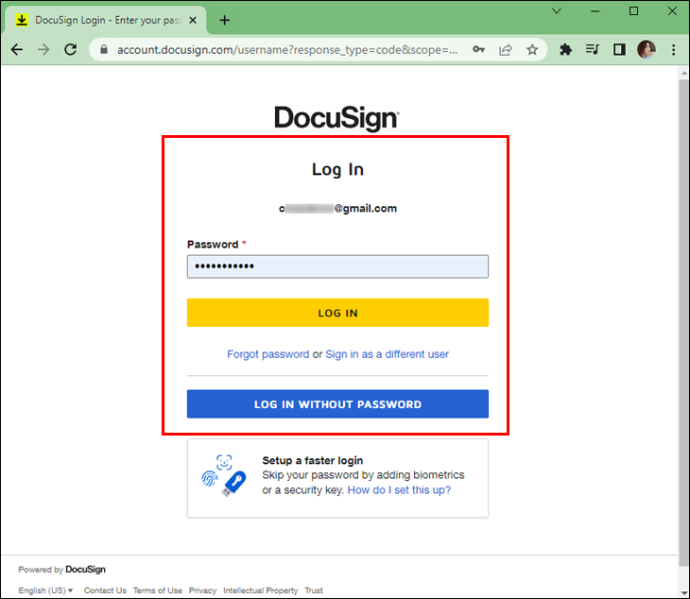Open the Trust footer link
Screen dimensions: 690x599
314,590
